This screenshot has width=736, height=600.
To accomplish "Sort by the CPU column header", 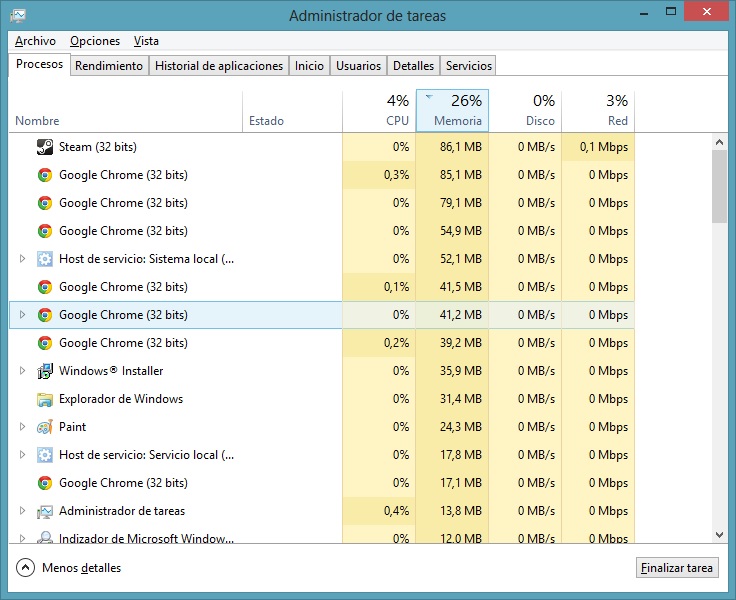I will [379, 111].
